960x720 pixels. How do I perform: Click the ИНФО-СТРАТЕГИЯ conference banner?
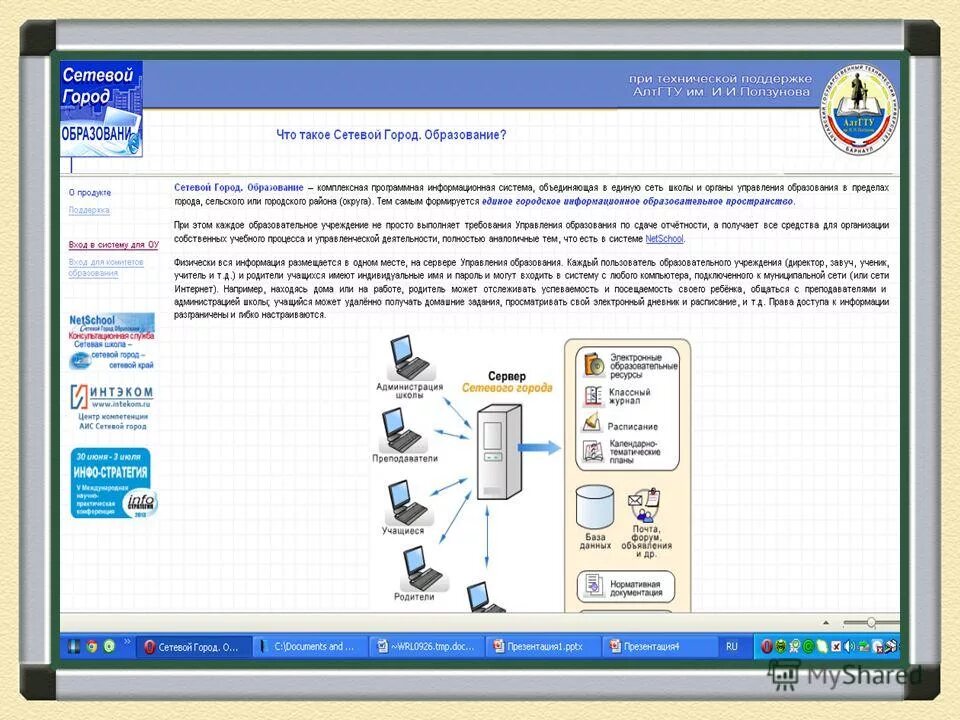click(113, 484)
